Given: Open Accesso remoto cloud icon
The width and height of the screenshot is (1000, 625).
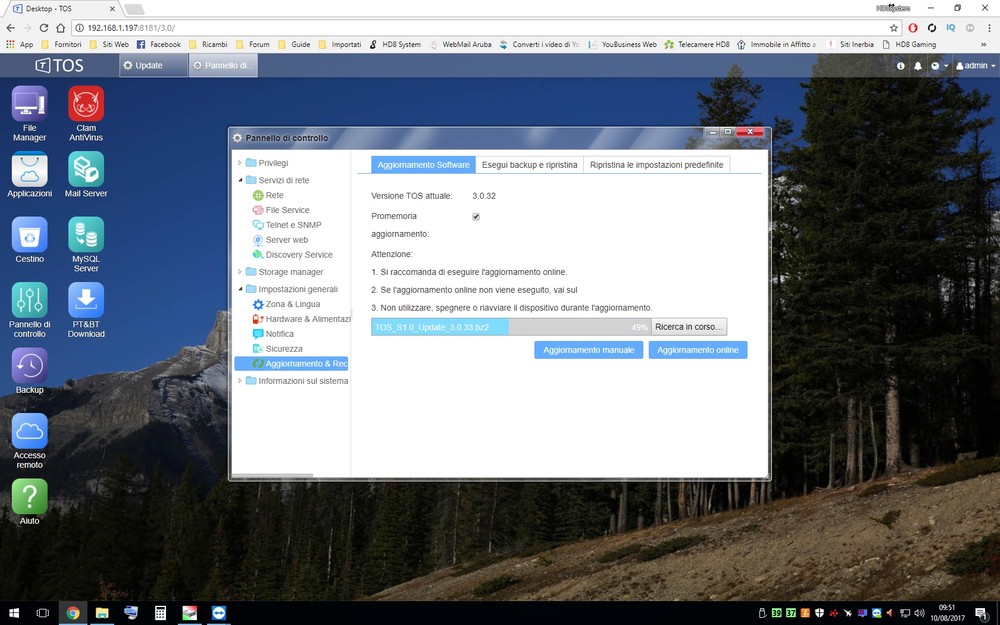Looking at the screenshot, I should click(x=29, y=432).
